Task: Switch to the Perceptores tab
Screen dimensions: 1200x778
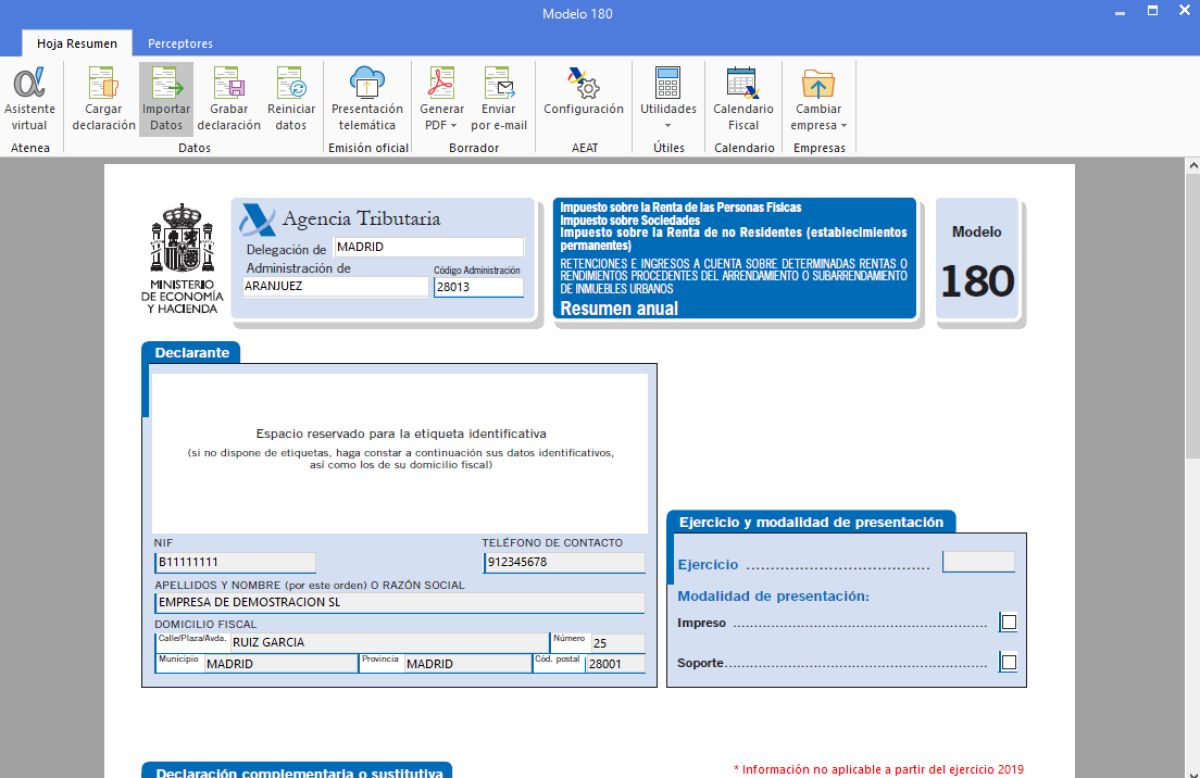Action: pyautogui.click(x=180, y=44)
